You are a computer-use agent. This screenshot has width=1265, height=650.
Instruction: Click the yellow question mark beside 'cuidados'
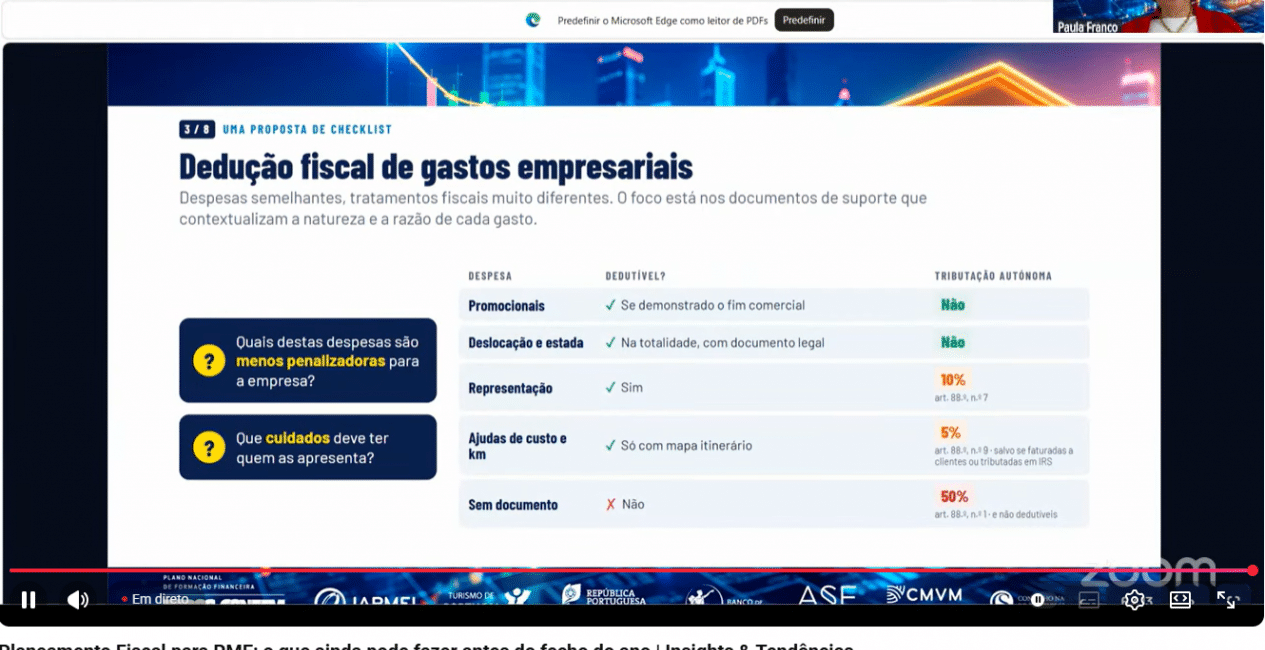pyautogui.click(x=208, y=448)
